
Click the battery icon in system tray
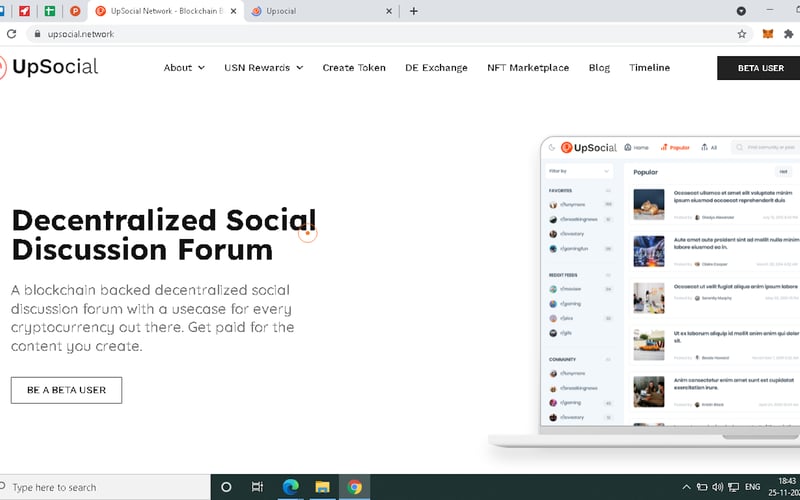click(702, 487)
